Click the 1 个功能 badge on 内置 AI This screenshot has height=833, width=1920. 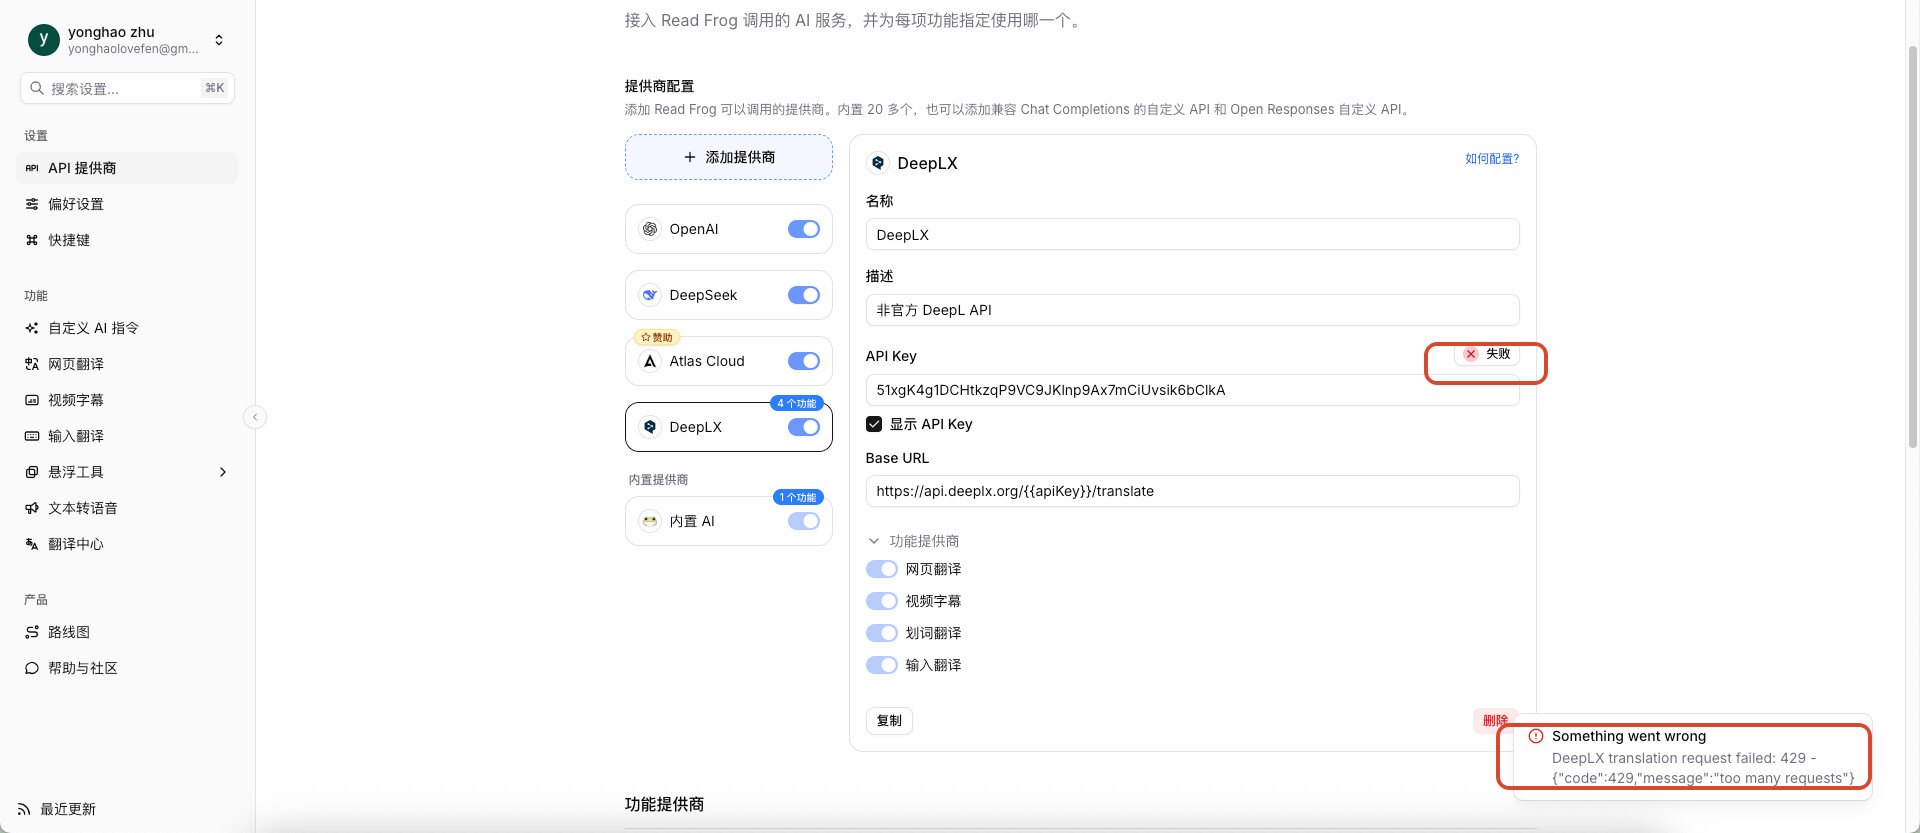click(797, 497)
